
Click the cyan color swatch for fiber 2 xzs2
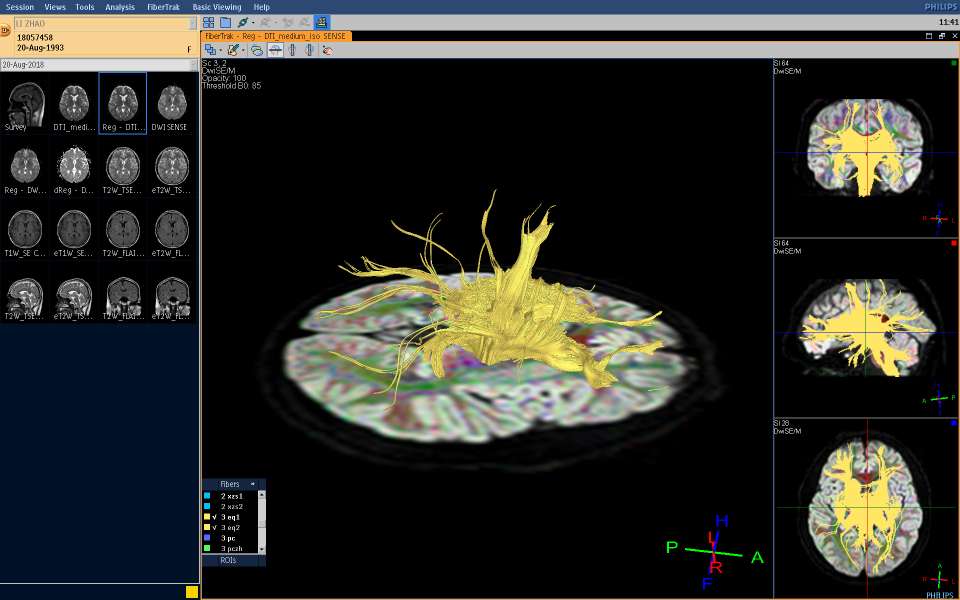coord(207,507)
